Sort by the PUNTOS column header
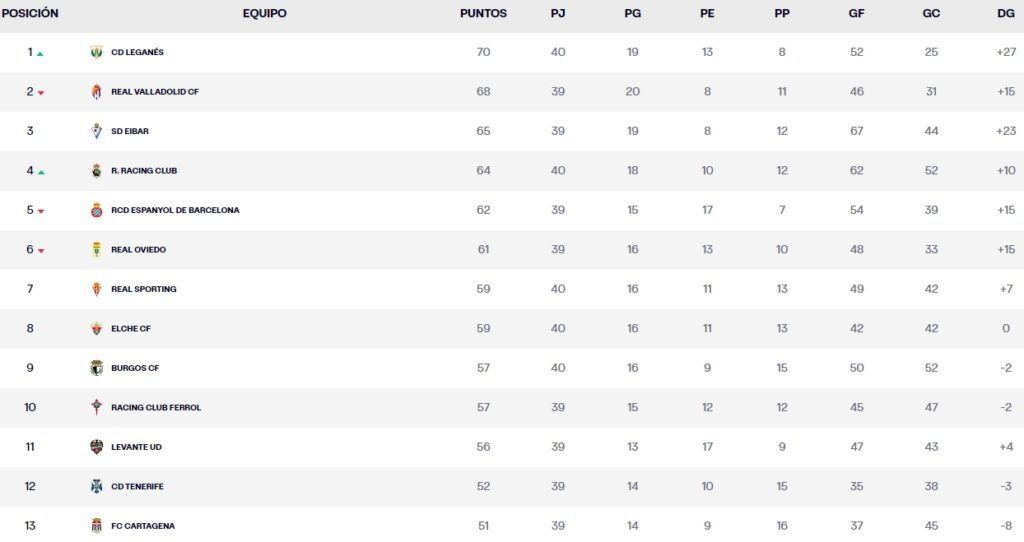1024x542 pixels. [483, 14]
